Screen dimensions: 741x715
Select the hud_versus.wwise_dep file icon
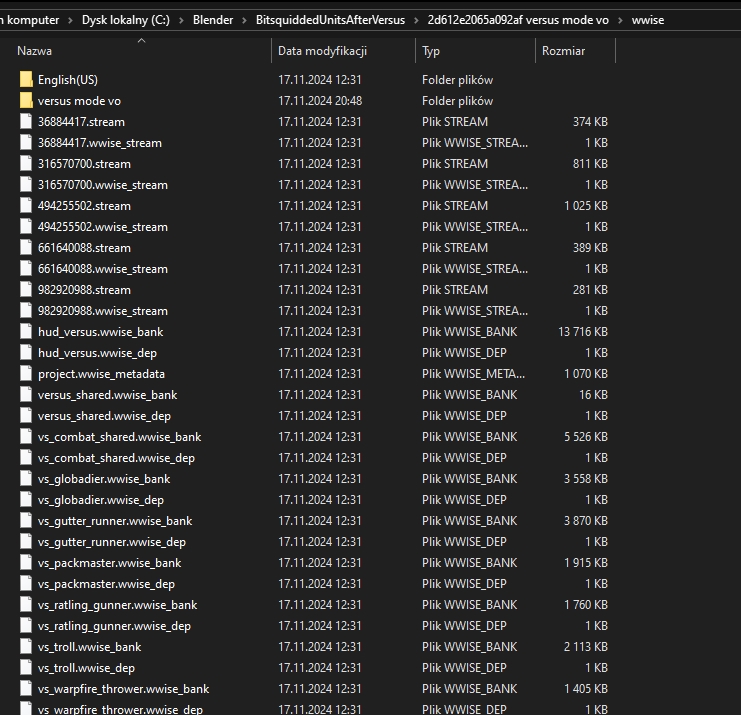26,353
